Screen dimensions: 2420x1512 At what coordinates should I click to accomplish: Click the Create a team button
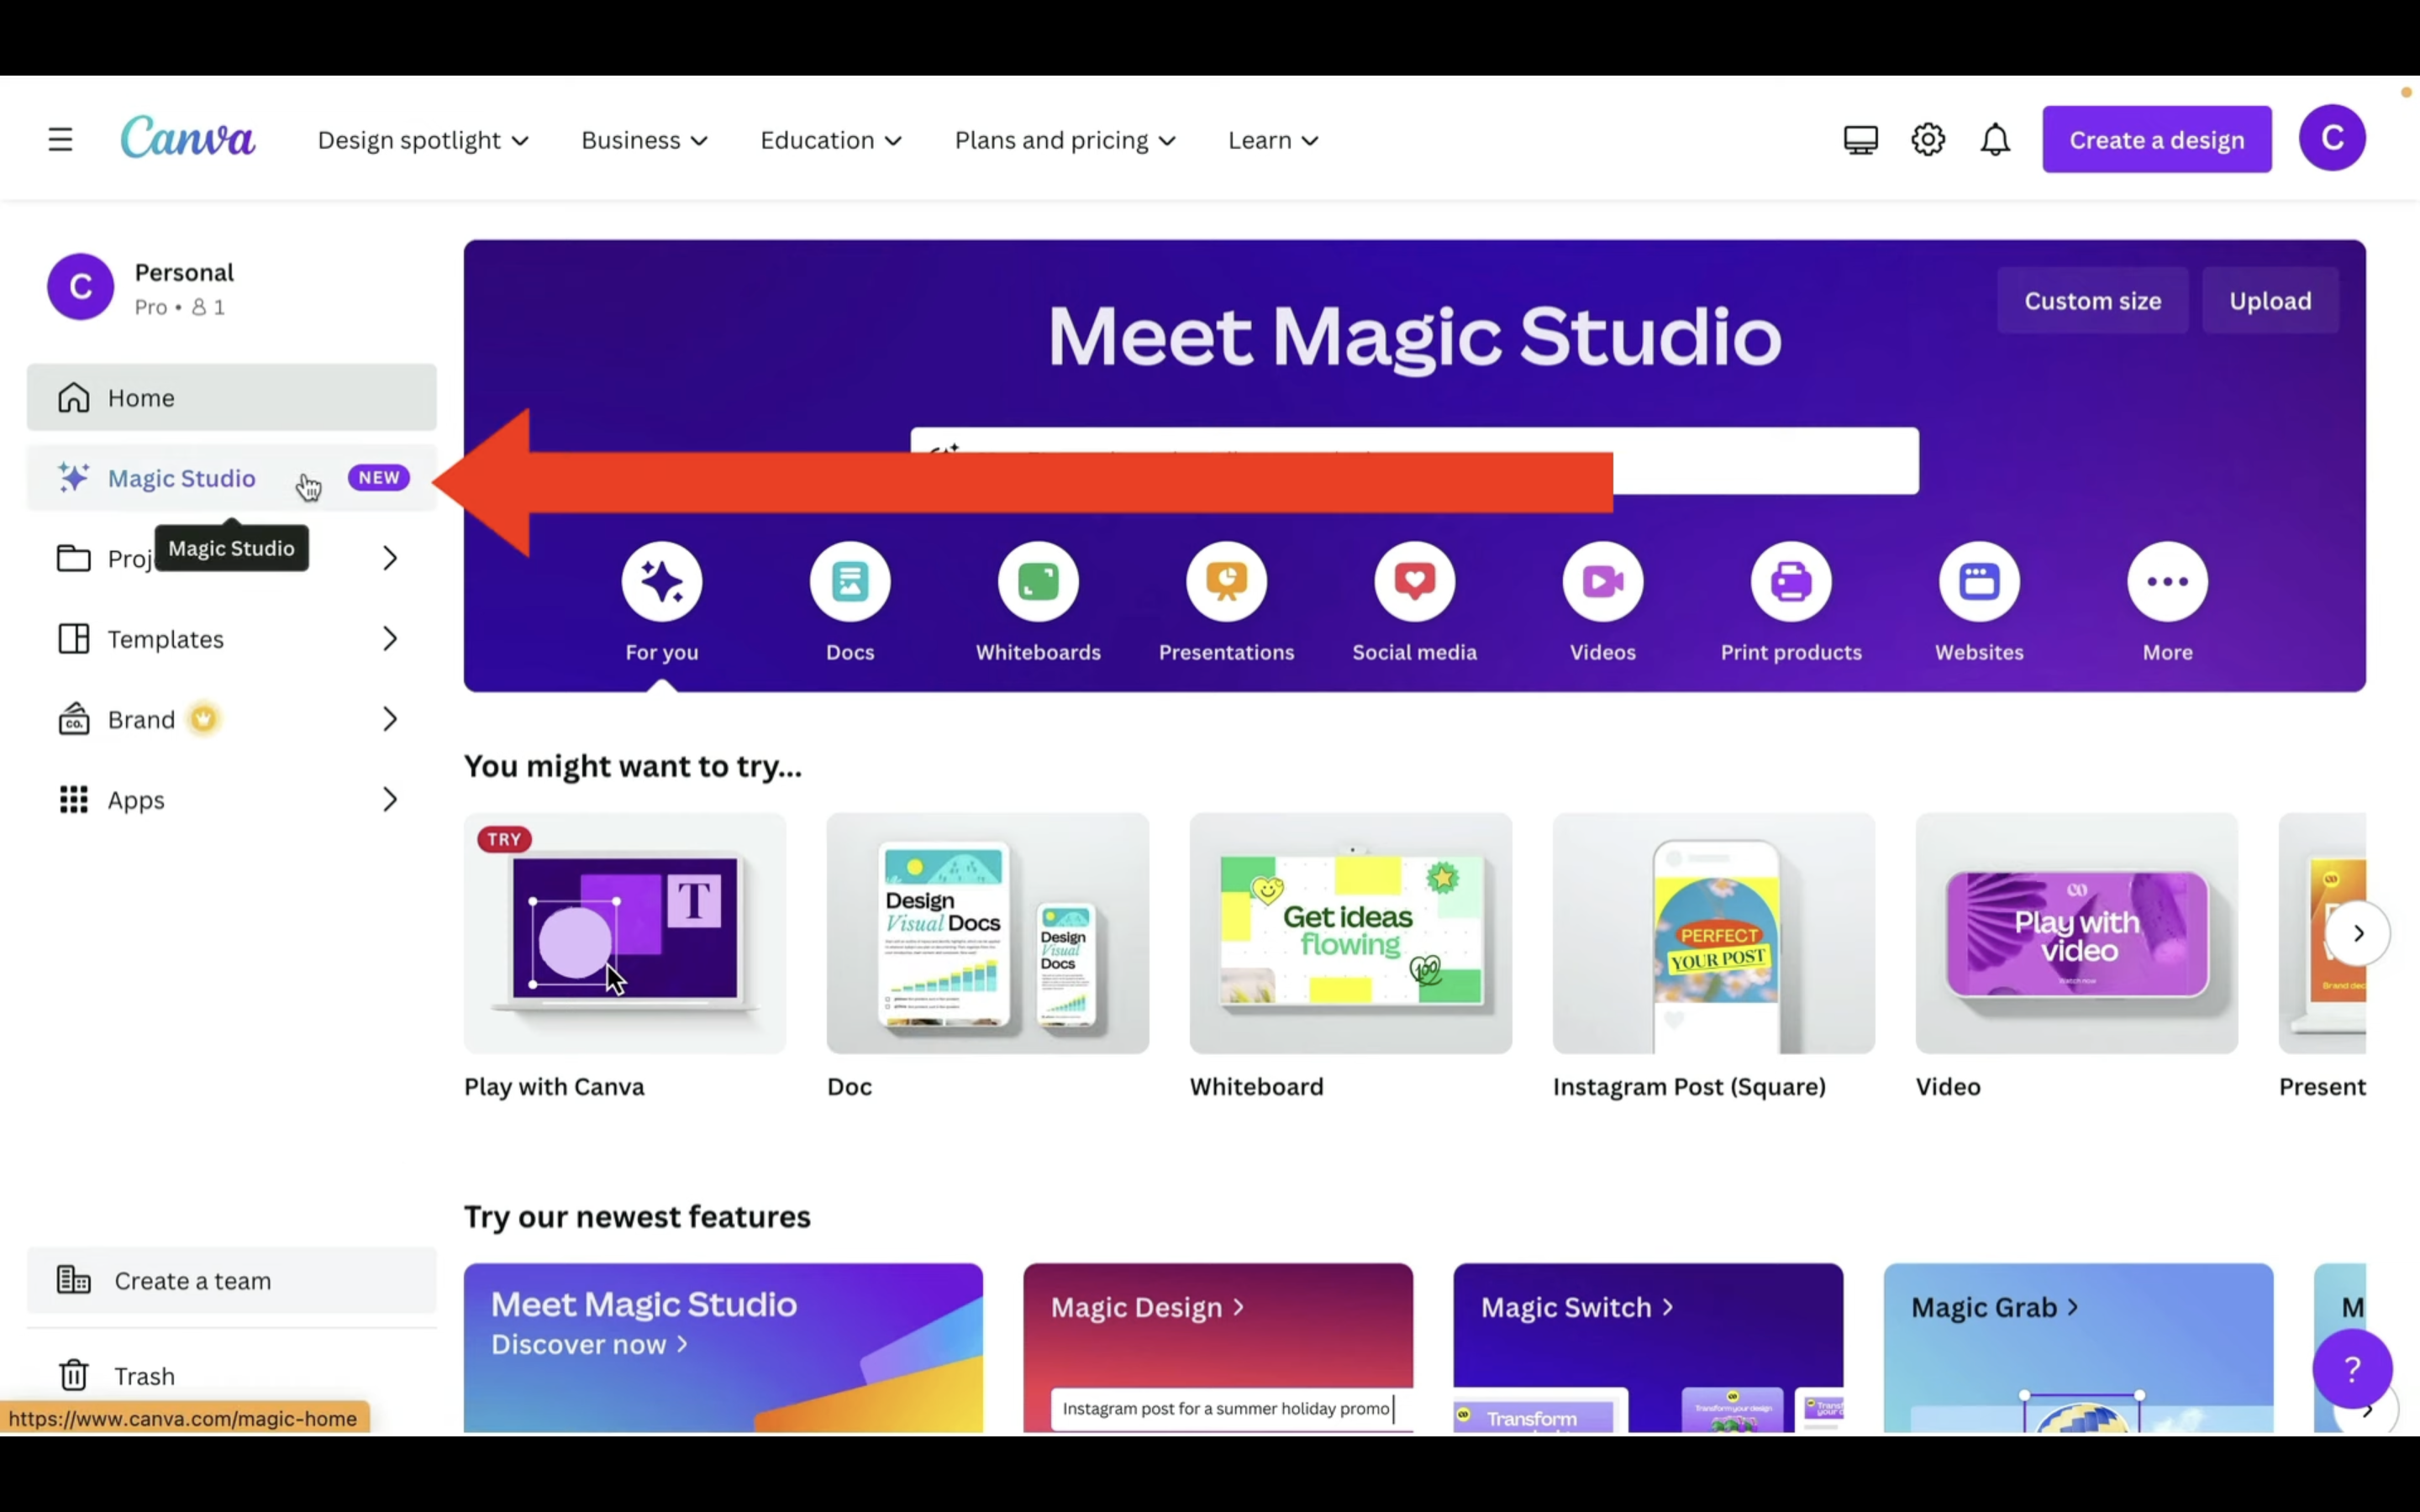coord(231,1280)
